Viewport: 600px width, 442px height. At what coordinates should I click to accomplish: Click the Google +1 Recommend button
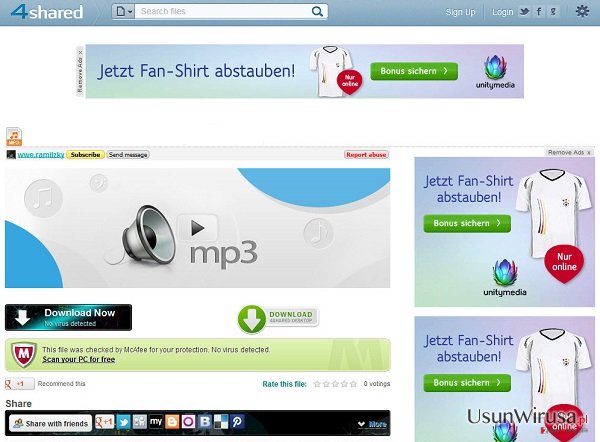pos(20,383)
